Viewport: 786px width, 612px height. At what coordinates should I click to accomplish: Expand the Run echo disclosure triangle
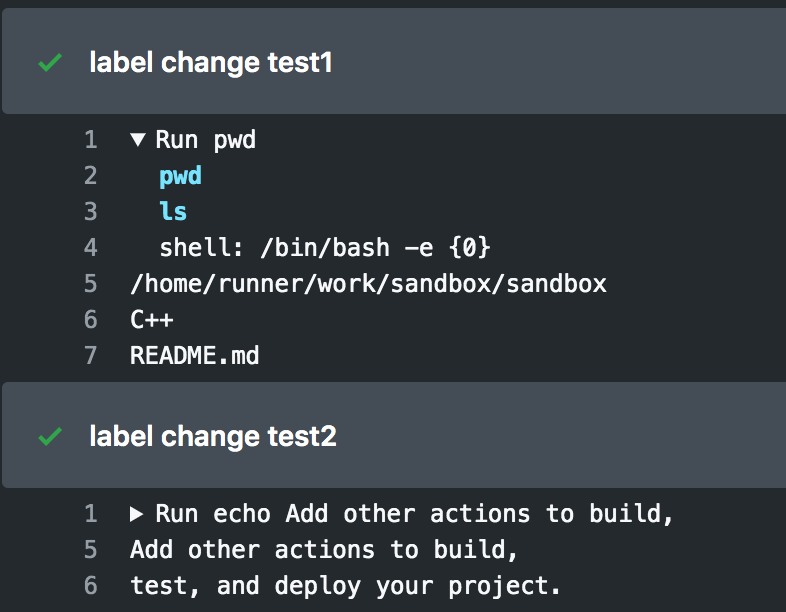coord(138,514)
